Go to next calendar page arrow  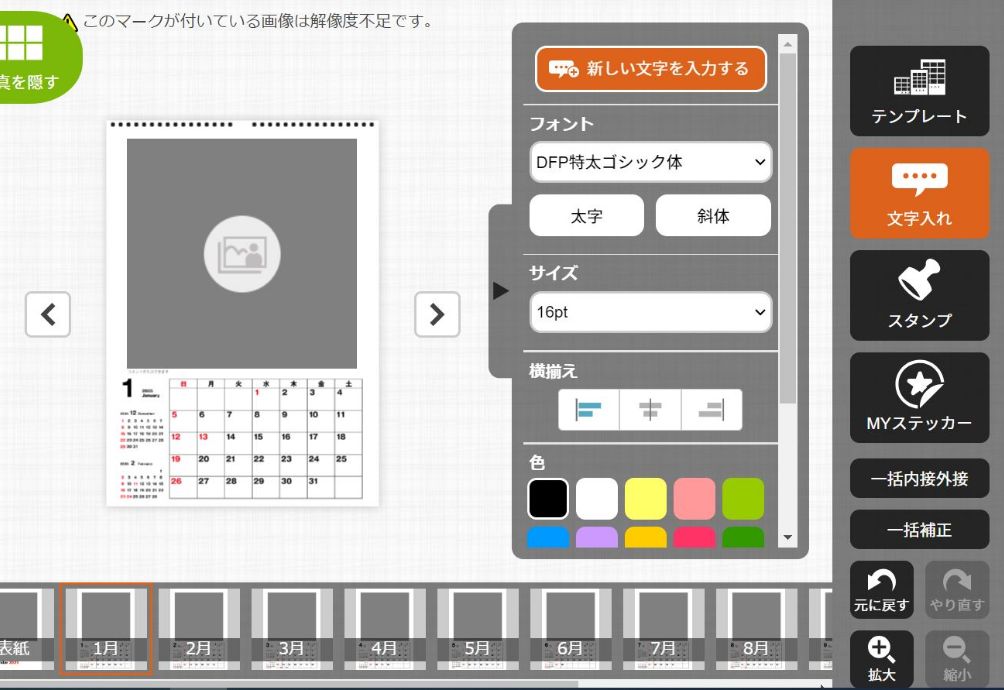point(437,314)
